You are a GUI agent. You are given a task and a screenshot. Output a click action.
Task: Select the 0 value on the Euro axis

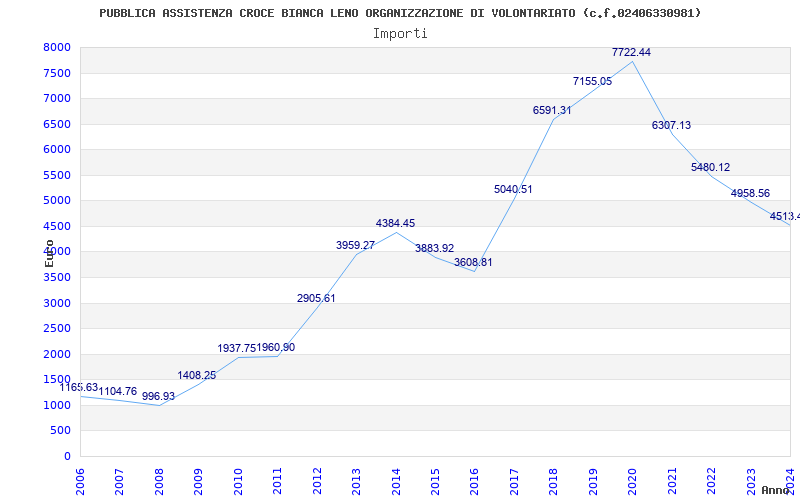click(x=67, y=456)
